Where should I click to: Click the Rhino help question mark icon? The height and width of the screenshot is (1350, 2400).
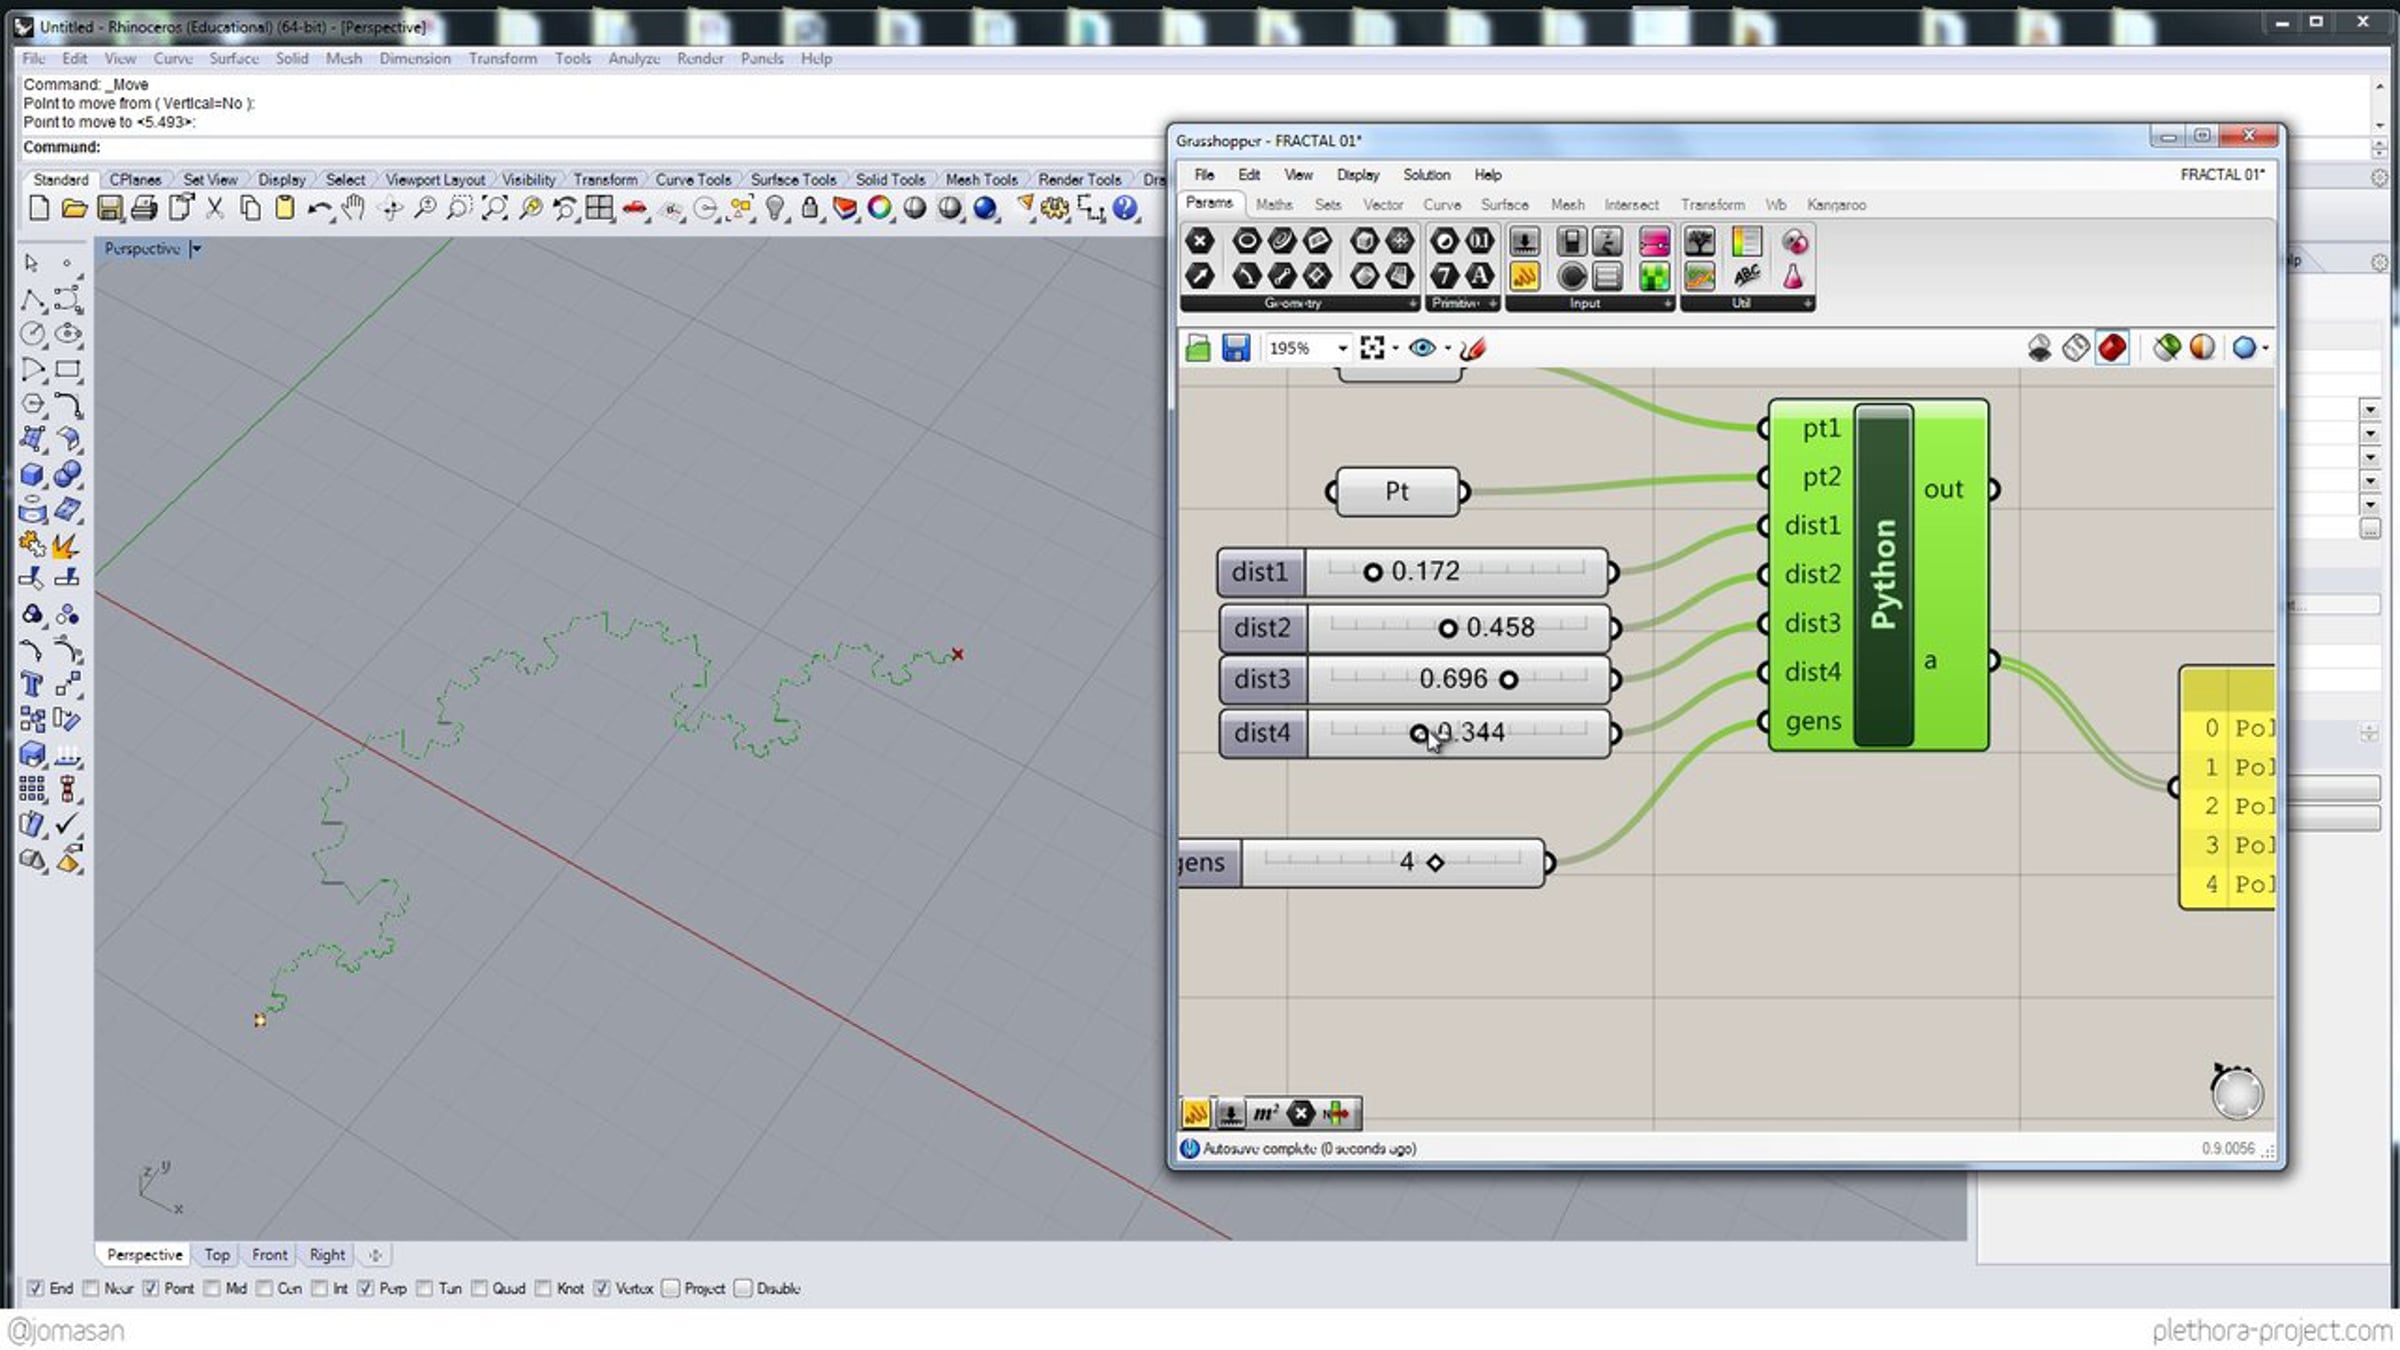pos(1125,208)
